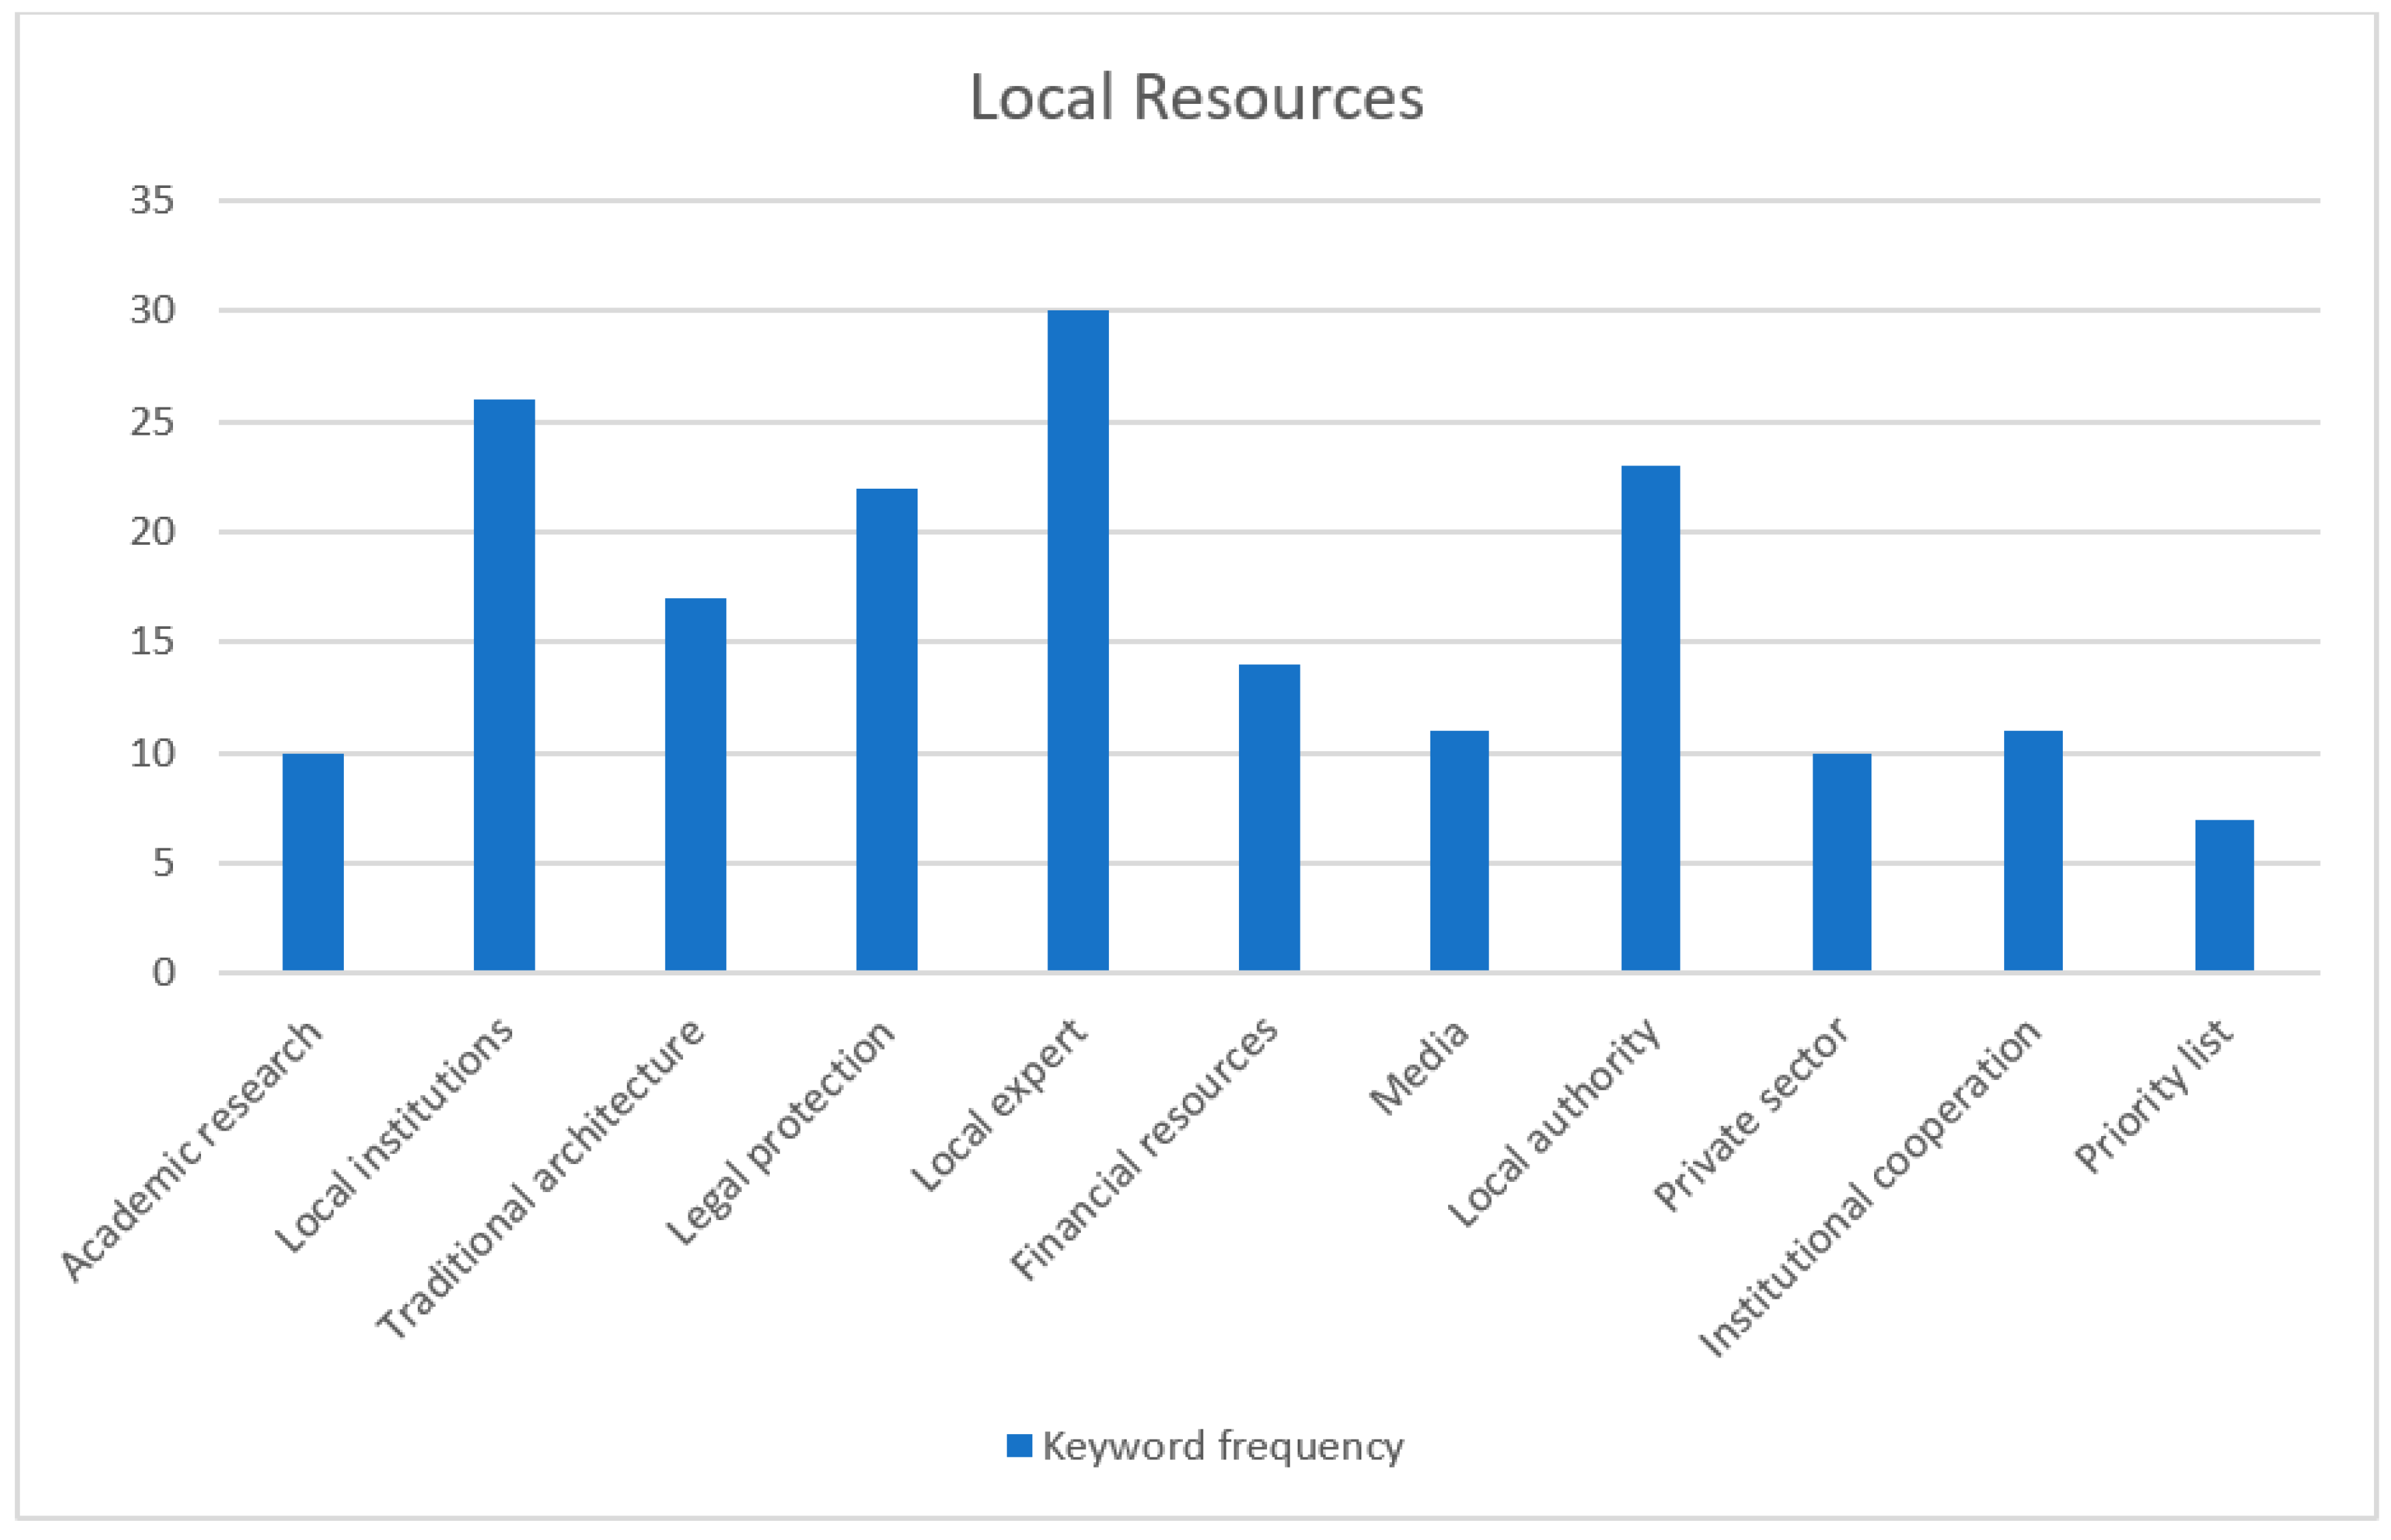
Task: Click the 'Media' axis label
Action: tap(1420, 1066)
